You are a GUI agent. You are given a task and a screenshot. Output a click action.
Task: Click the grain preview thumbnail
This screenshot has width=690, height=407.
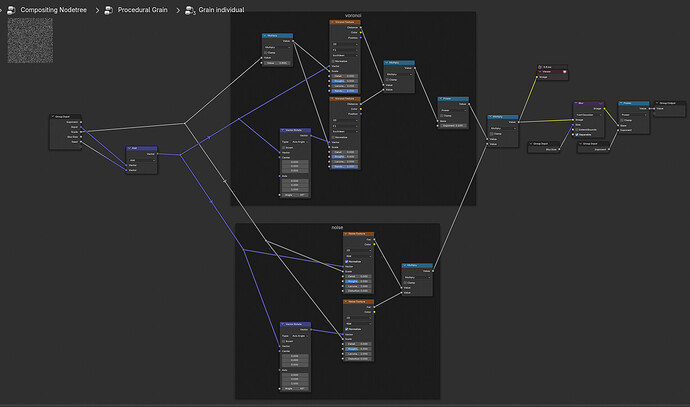point(30,40)
